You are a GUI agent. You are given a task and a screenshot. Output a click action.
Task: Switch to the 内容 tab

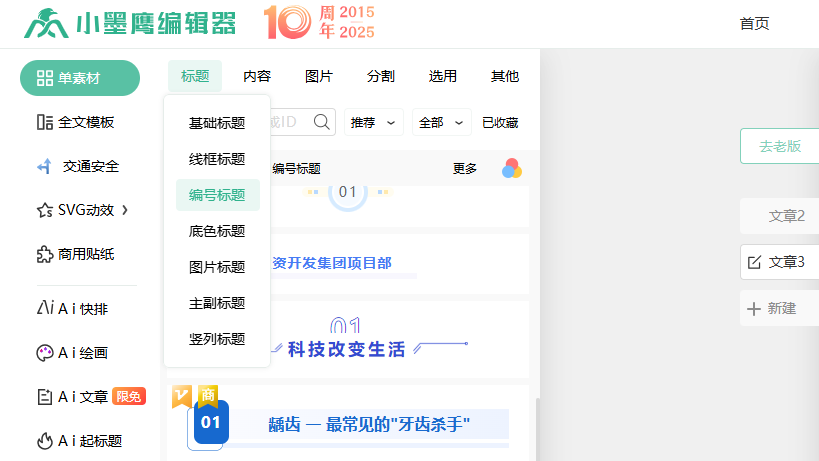point(257,76)
